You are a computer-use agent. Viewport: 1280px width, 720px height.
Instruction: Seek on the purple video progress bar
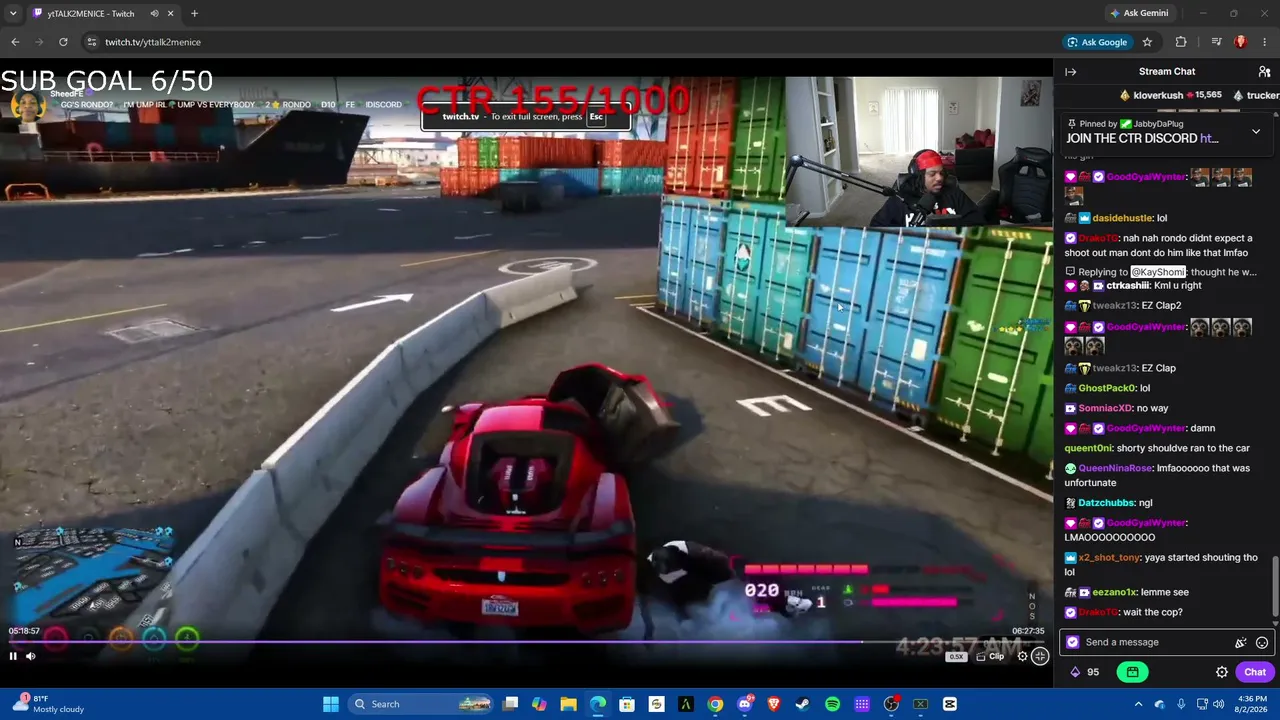click(526, 642)
